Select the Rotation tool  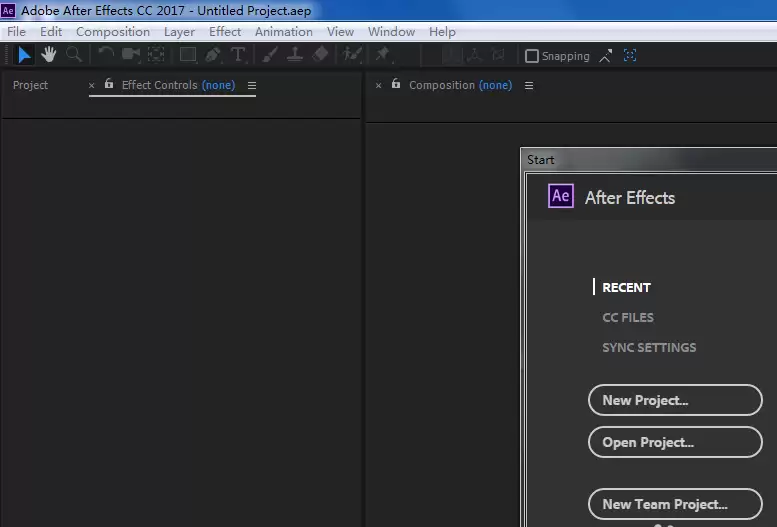[106, 54]
